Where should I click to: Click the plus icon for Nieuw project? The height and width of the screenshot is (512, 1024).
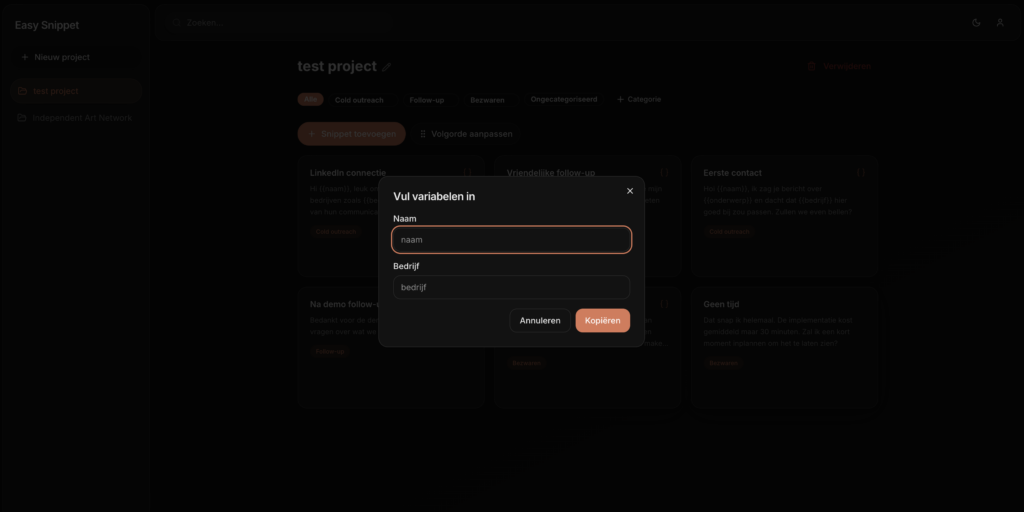25,58
